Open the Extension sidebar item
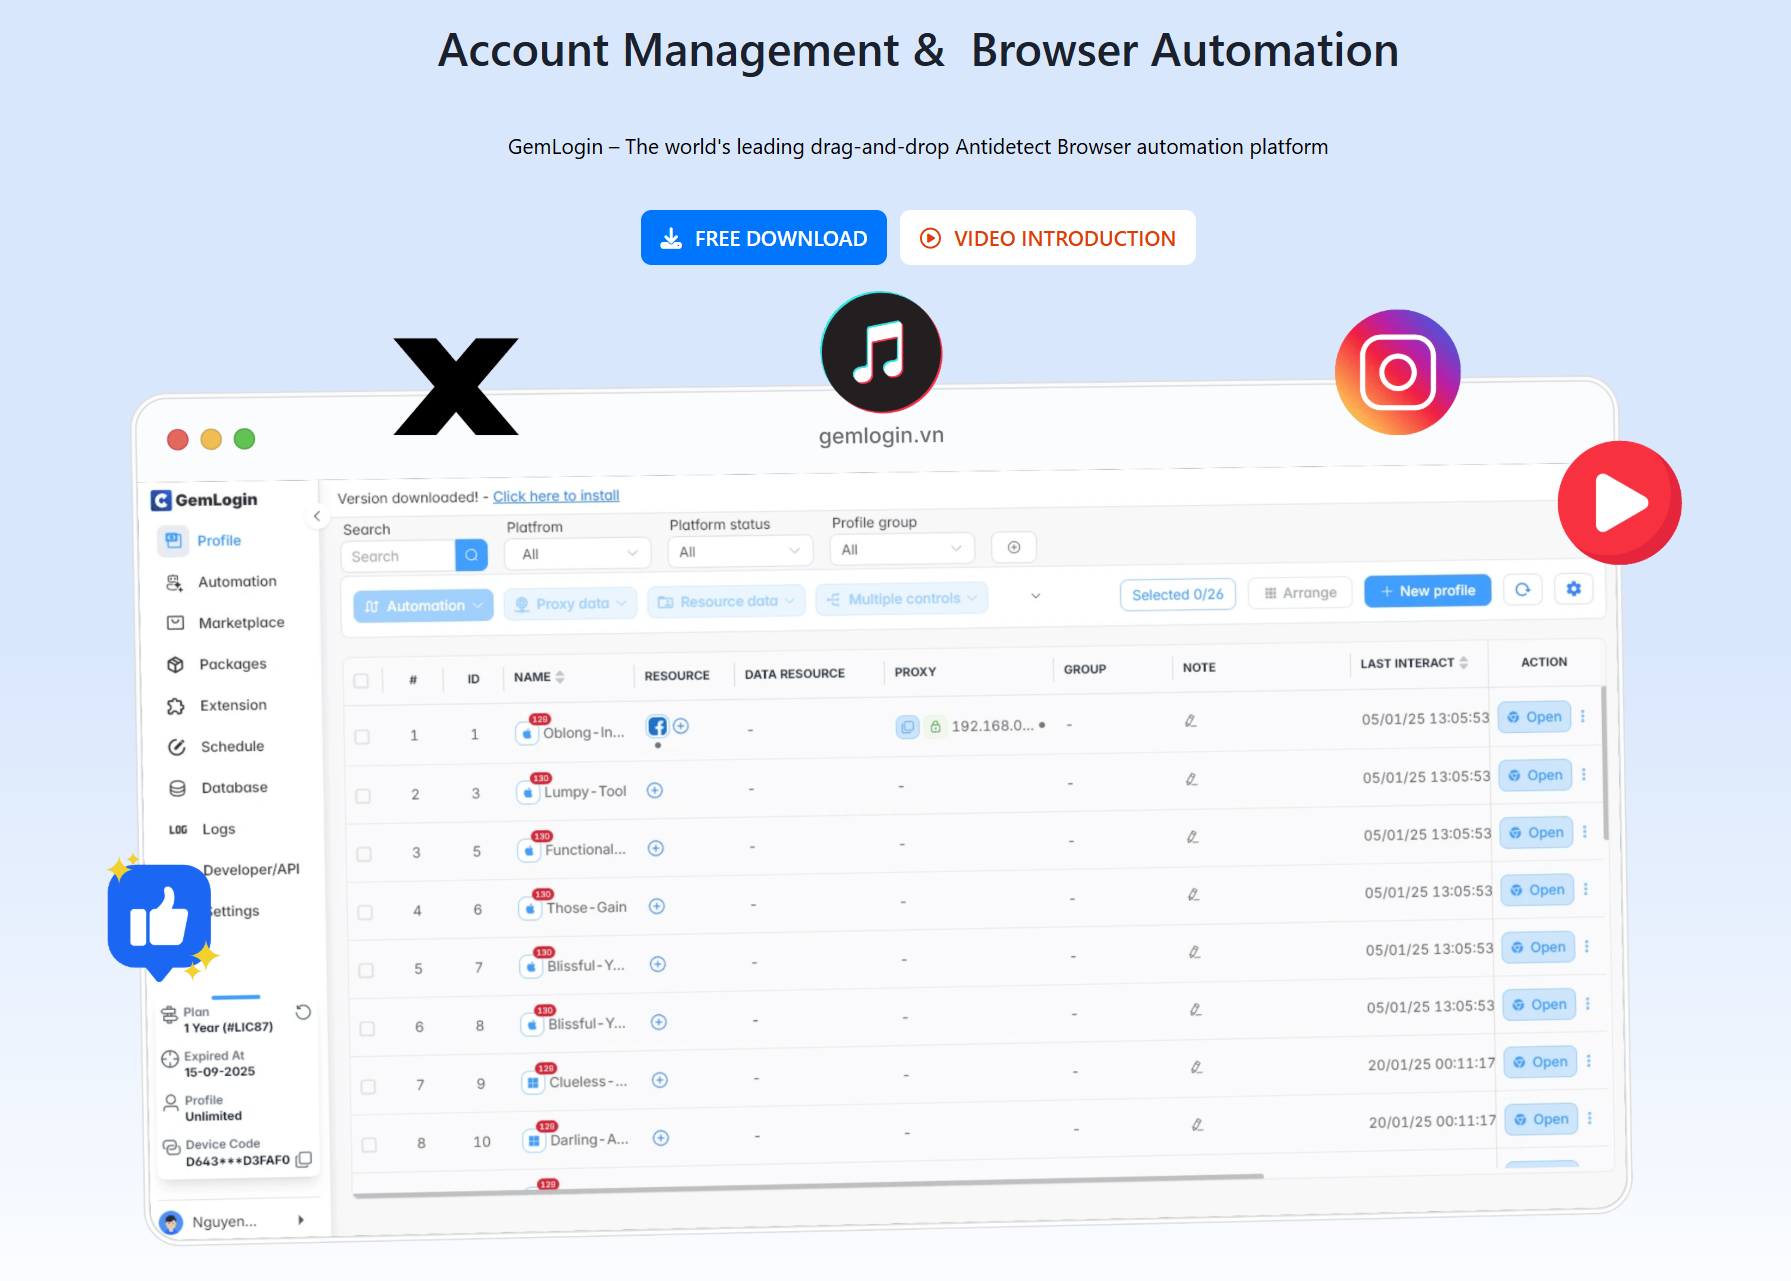Viewport: 1791px width, 1281px height. (217, 706)
